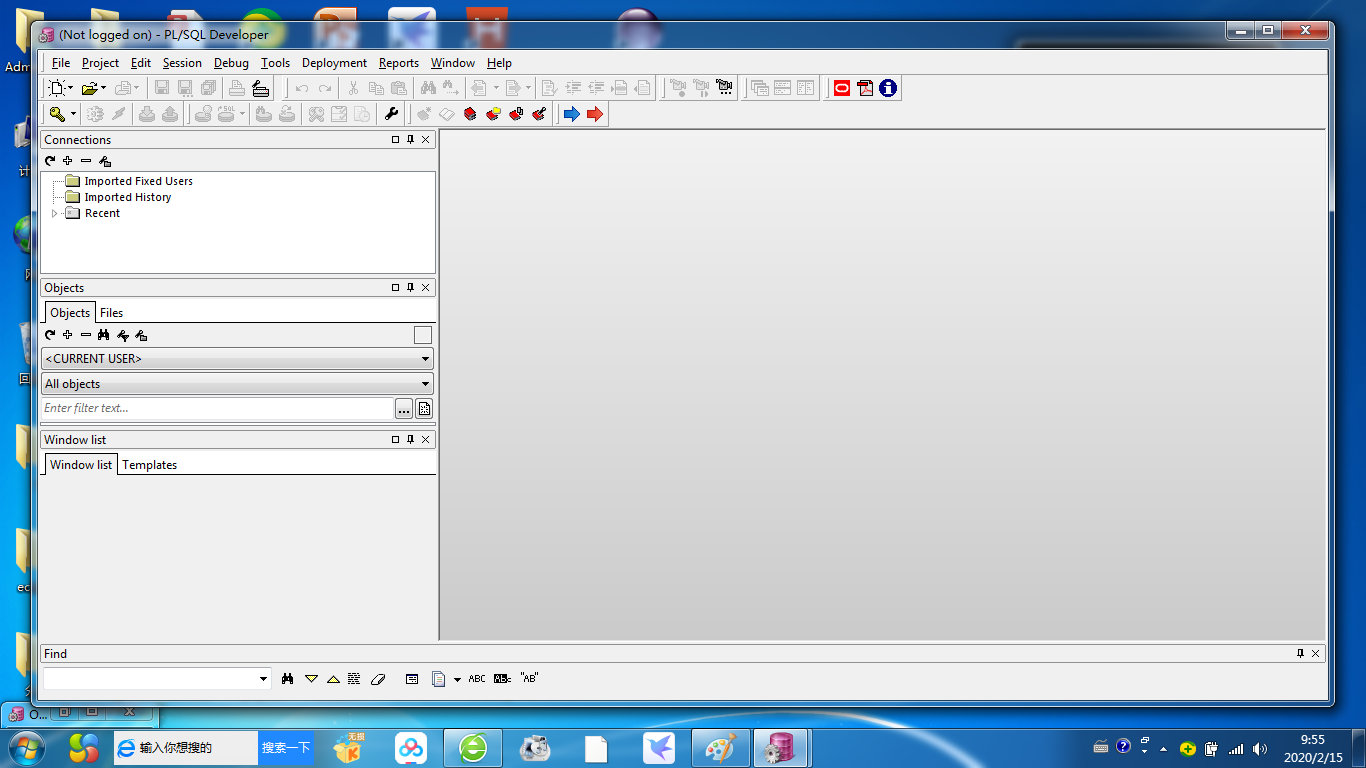Viewport: 1366px width, 768px height.
Task: Click the ellipsis button beside filter text
Action: pyautogui.click(x=404, y=408)
